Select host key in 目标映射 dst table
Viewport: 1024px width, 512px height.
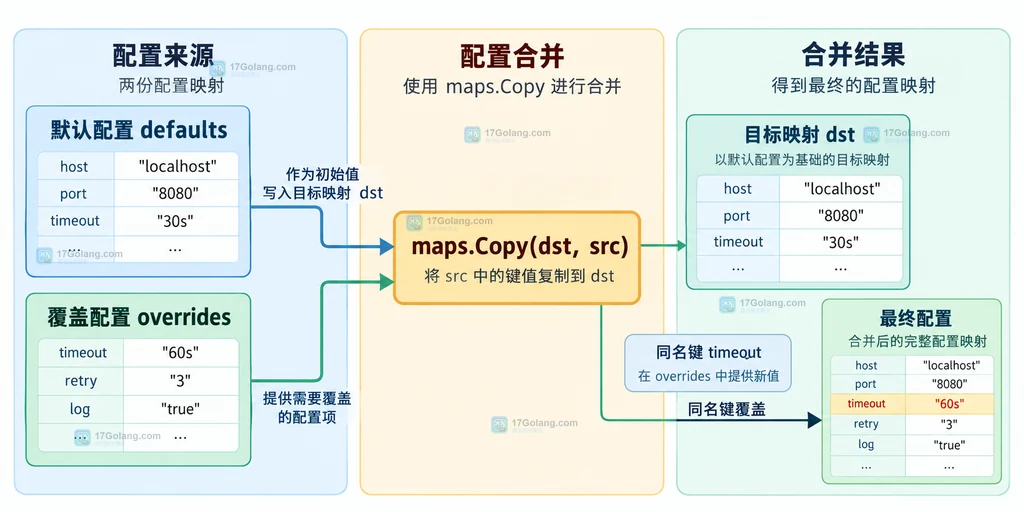738,189
